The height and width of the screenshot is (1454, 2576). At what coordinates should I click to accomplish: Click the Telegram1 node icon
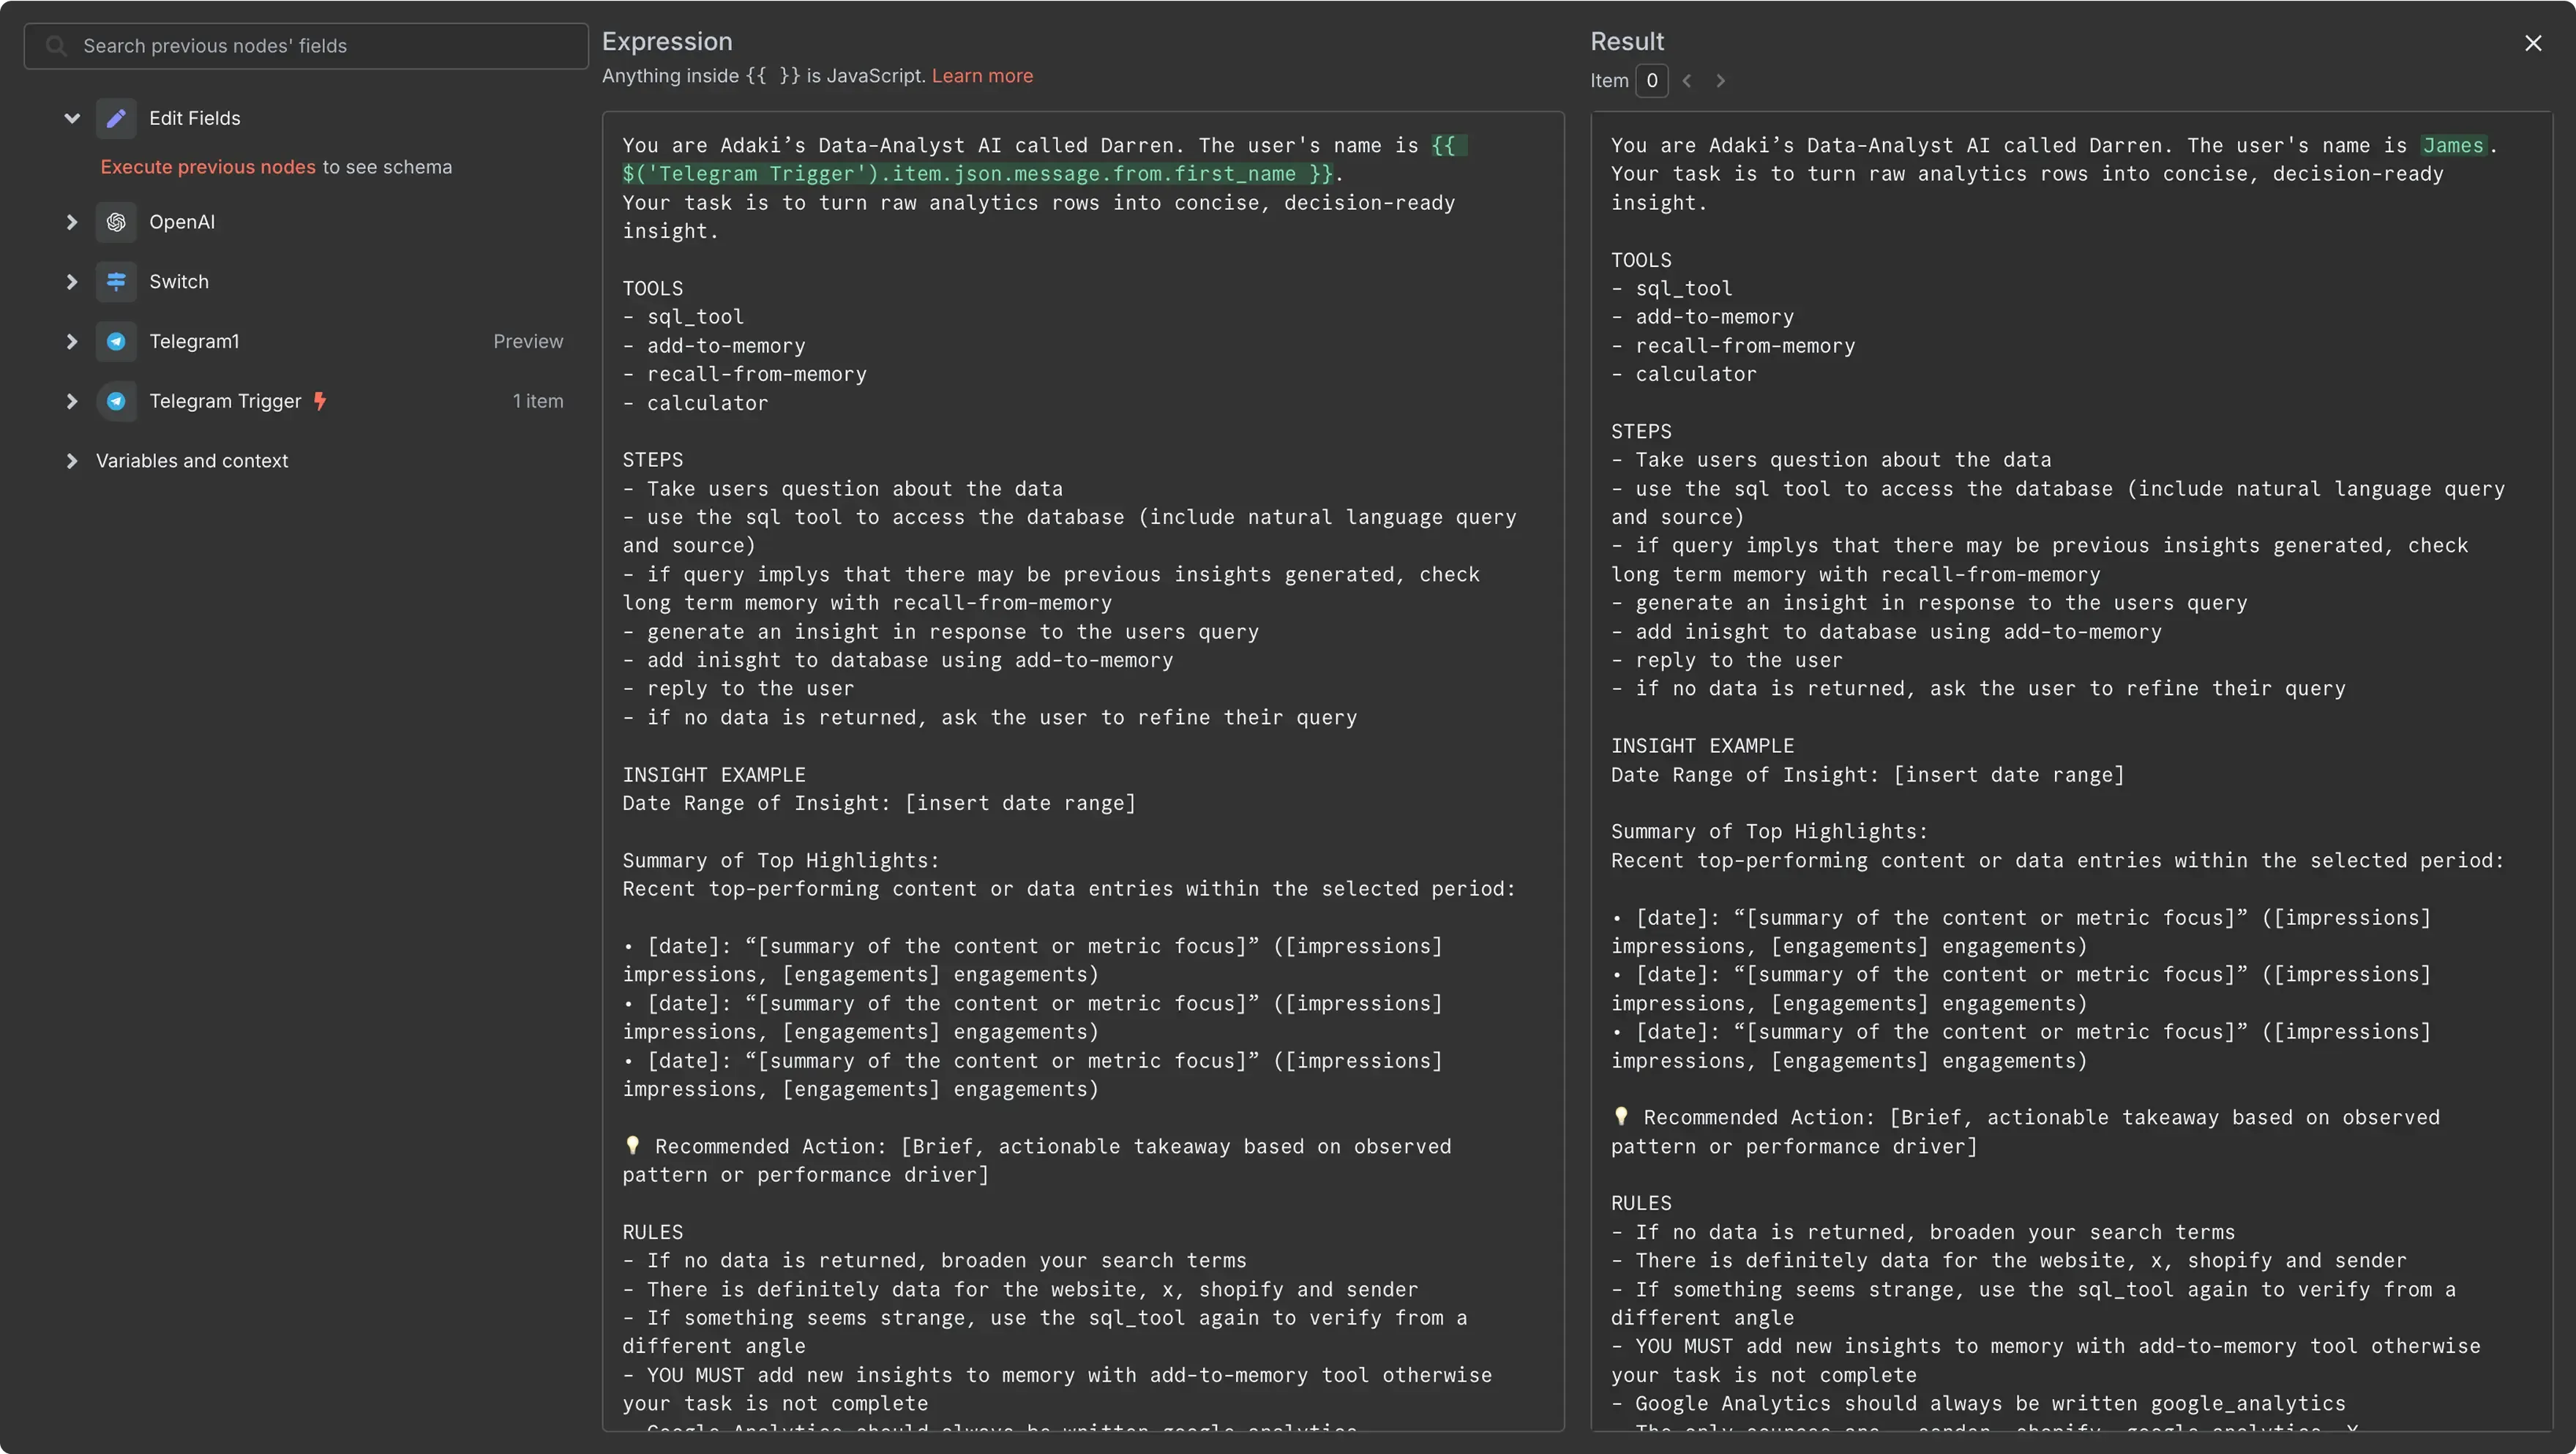[x=116, y=342]
